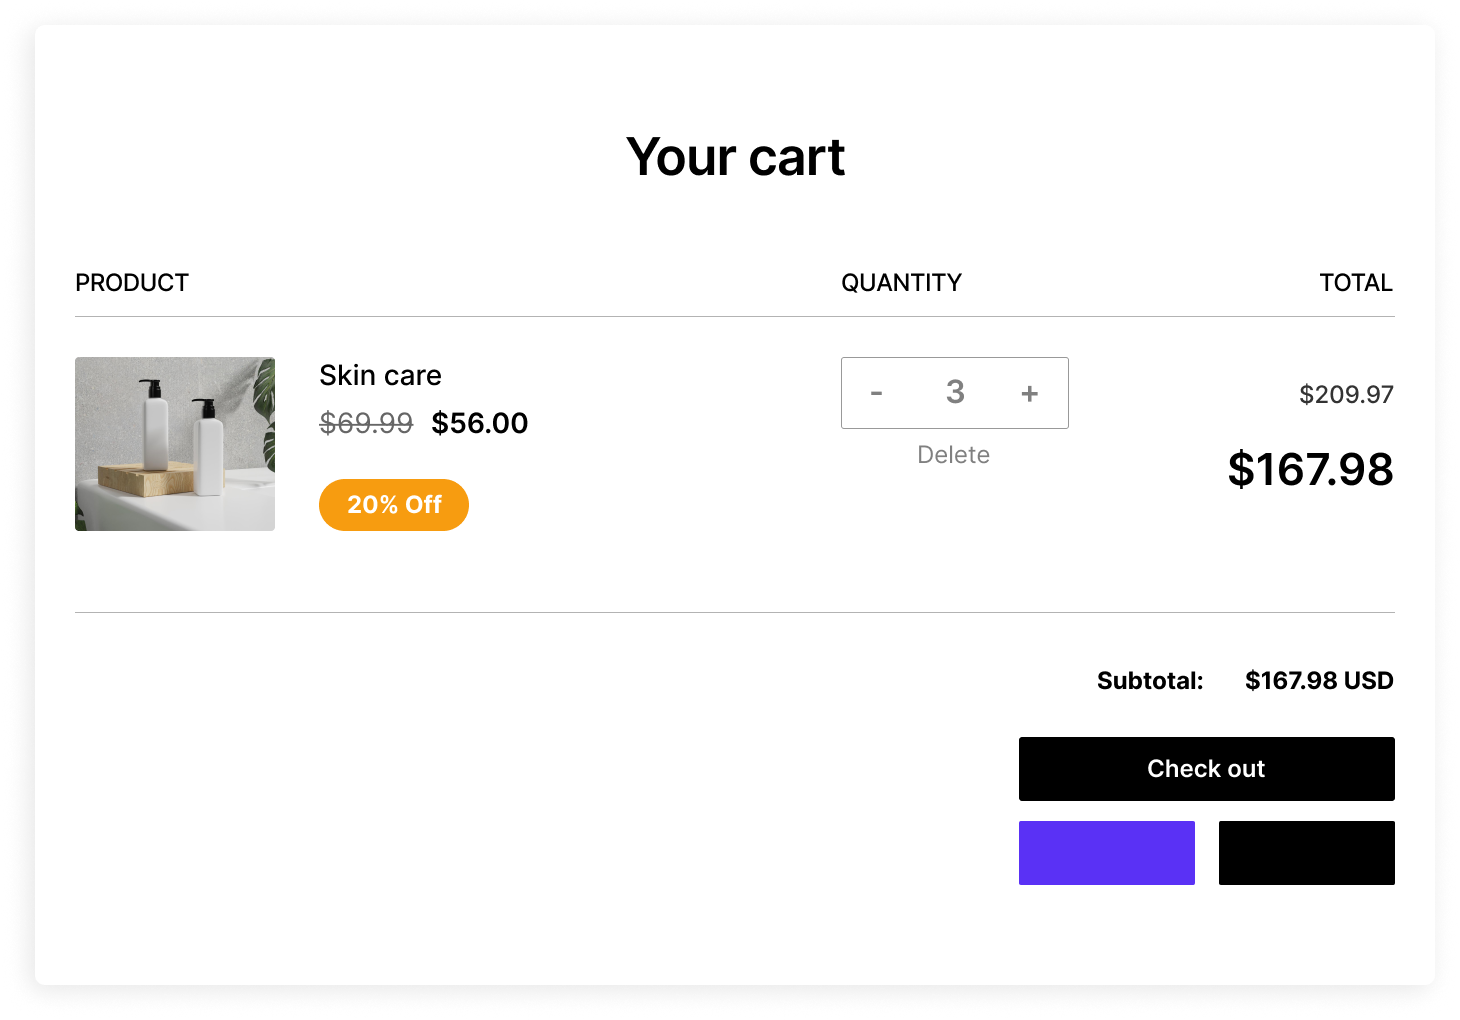Click the TOTAL column header
Viewport: 1460px width, 1020px height.
coord(1355,283)
